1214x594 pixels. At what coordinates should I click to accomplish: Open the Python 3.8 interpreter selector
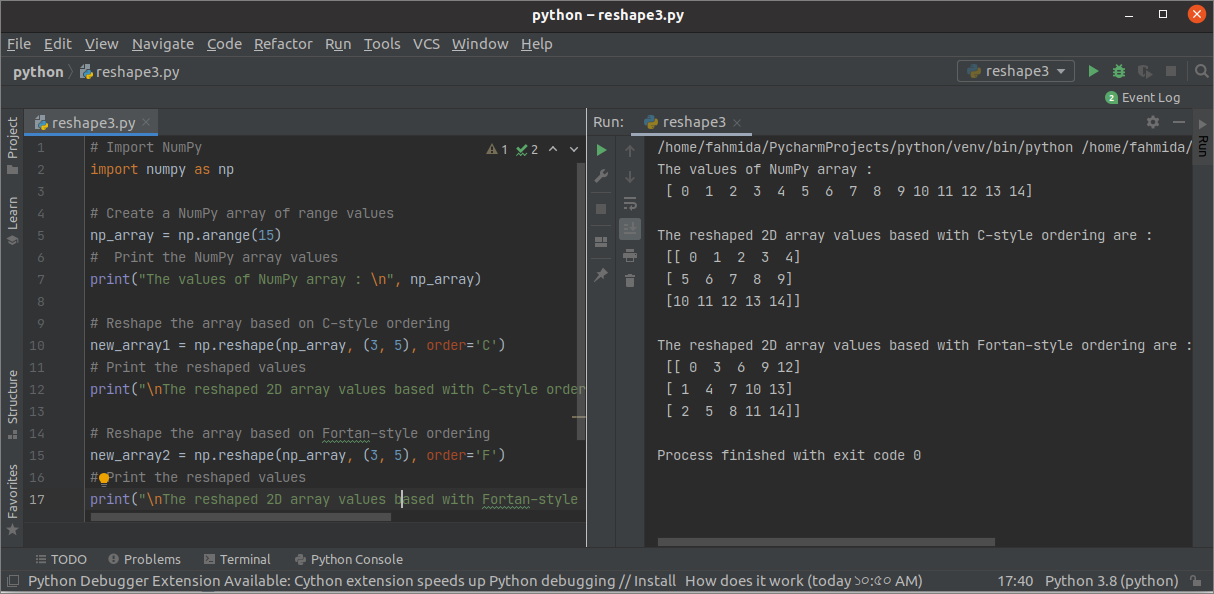coord(1112,581)
